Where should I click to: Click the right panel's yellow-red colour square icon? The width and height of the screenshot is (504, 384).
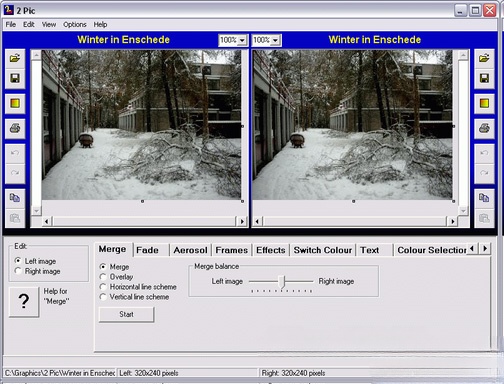coord(484,104)
